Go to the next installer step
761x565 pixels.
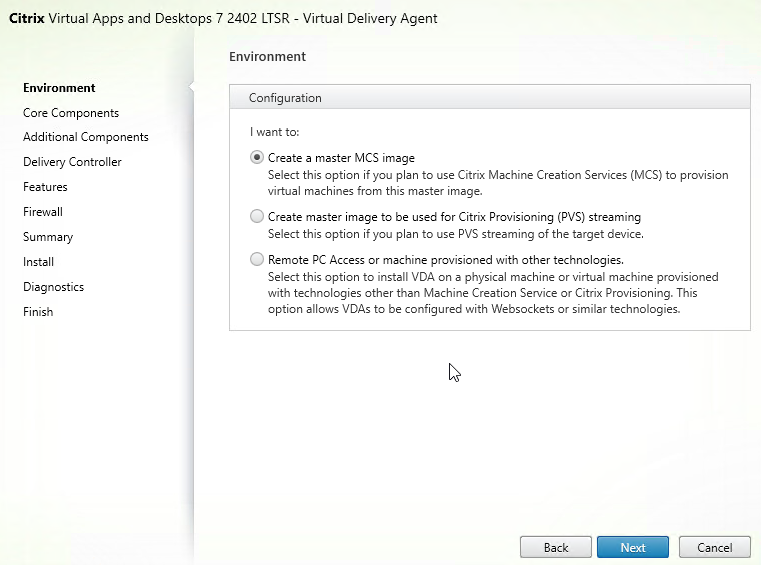633,548
